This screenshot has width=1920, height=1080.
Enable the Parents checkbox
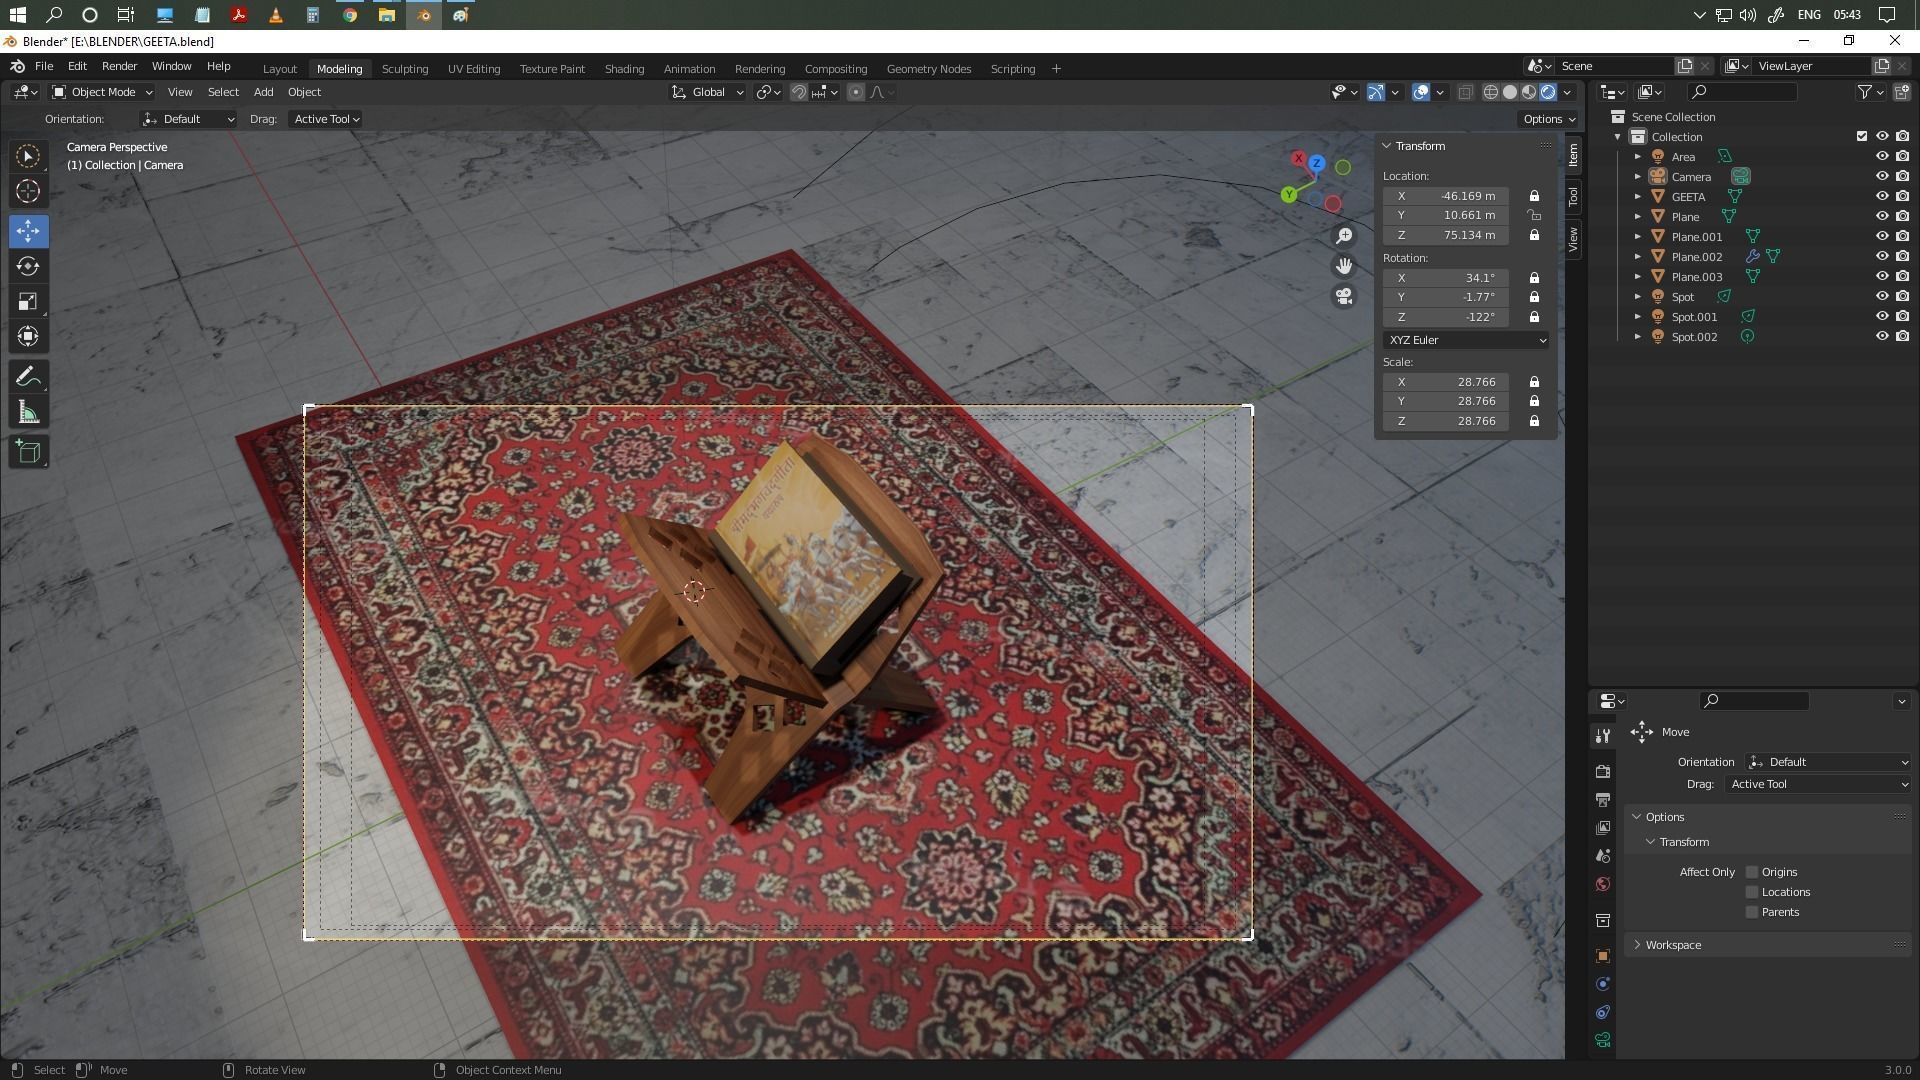pyautogui.click(x=1752, y=912)
